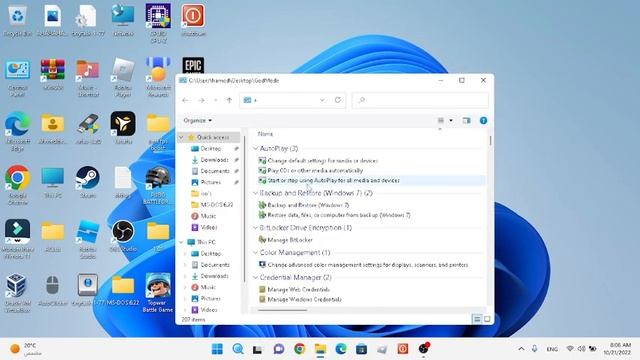Go up one folder level
Screen dimensions: 640x360
pyautogui.click(x=229, y=100)
